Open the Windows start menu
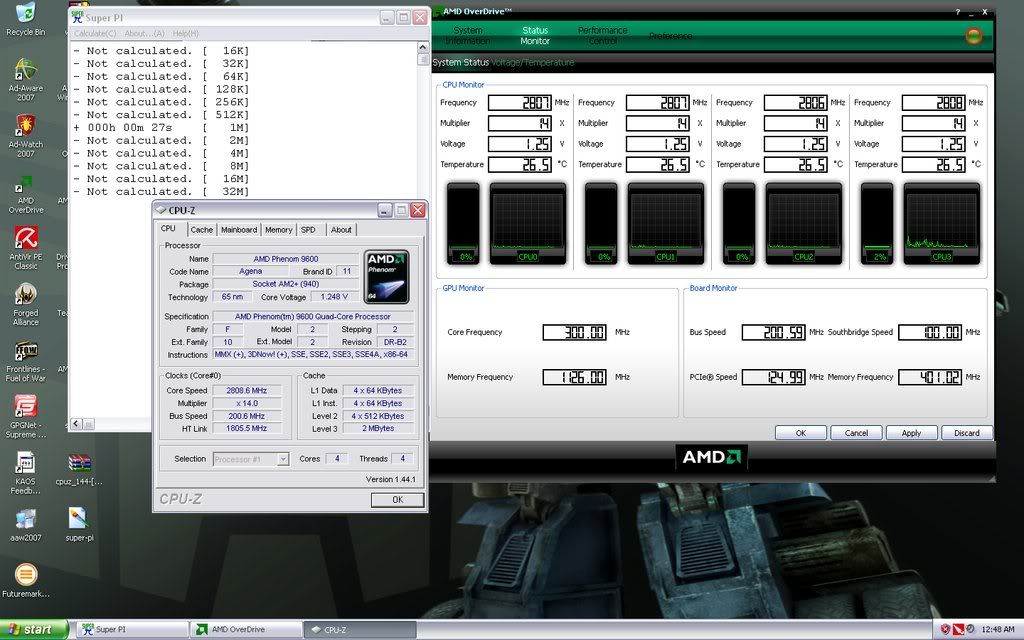The height and width of the screenshot is (640, 1024). (34, 630)
